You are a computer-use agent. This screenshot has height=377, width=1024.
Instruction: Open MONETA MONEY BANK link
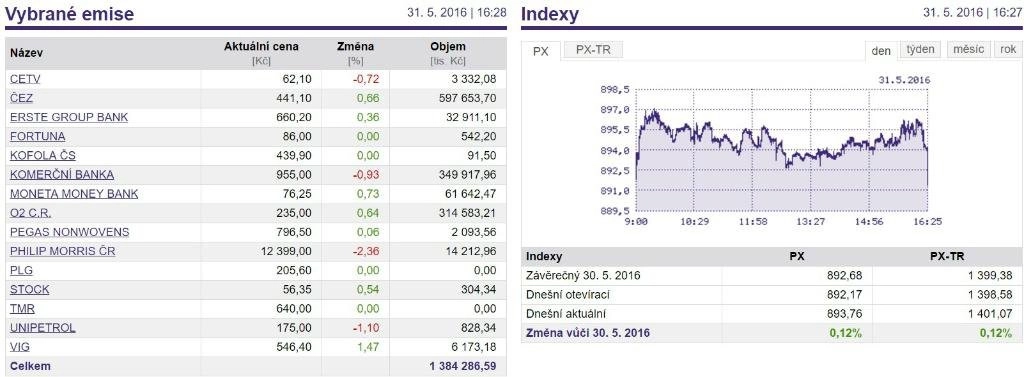[74, 194]
